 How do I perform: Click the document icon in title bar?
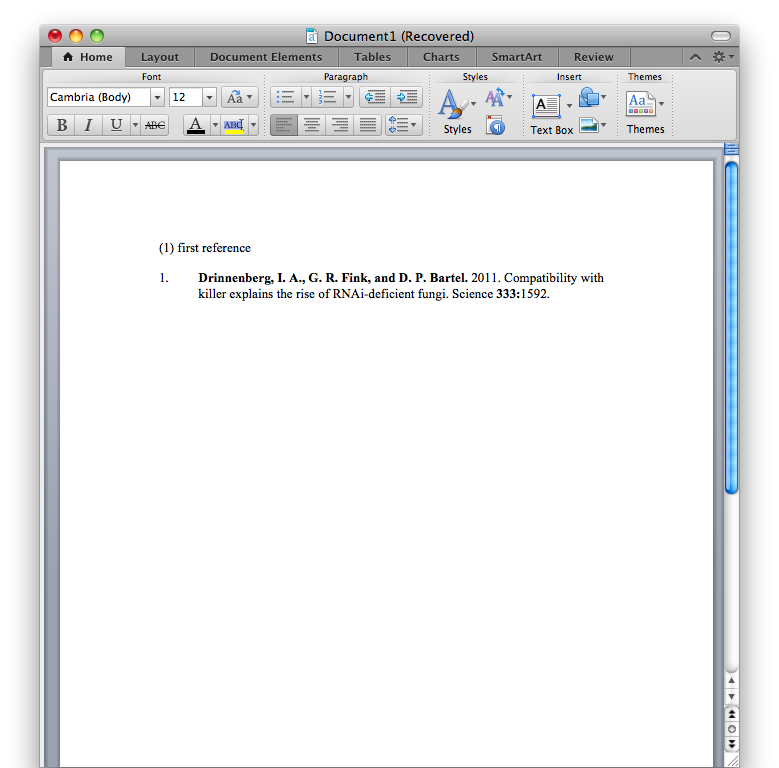[312, 36]
